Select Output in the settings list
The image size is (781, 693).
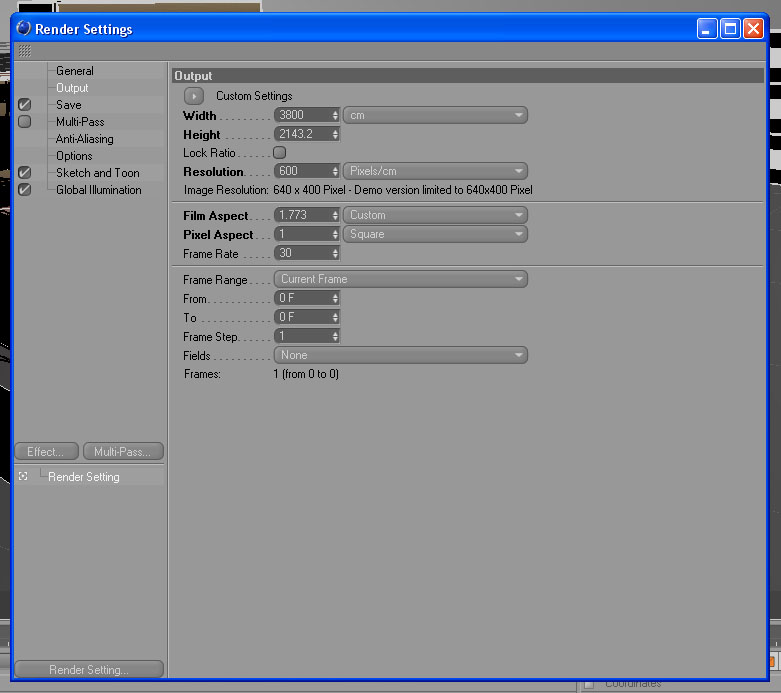[x=72, y=88]
